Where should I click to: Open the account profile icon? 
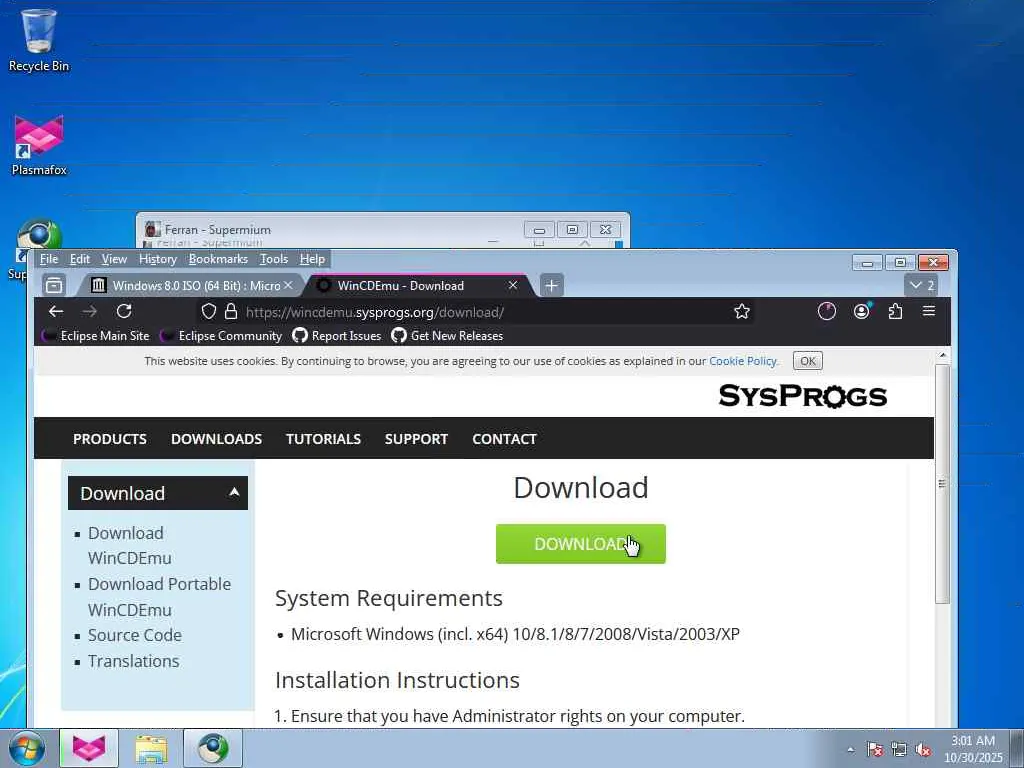(861, 312)
